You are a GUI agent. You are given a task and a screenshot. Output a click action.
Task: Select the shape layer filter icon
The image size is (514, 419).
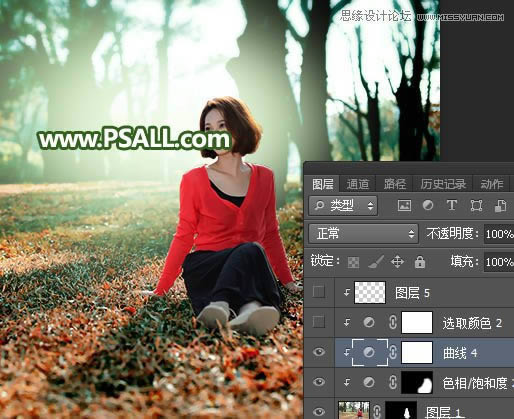pos(476,205)
